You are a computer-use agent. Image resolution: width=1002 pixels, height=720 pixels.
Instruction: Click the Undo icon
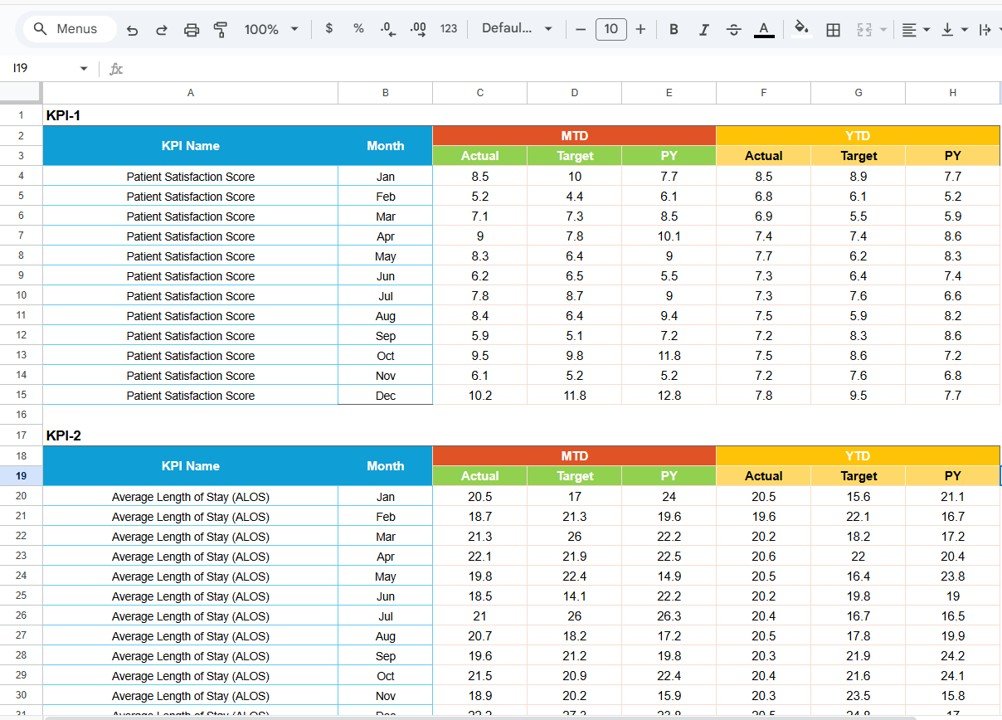[x=132, y=29]
